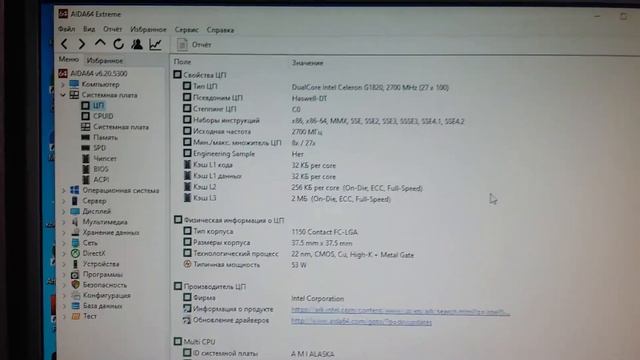Click the Операционная система Windows icon
The image size is (640, 360).
tap(75, 190)
